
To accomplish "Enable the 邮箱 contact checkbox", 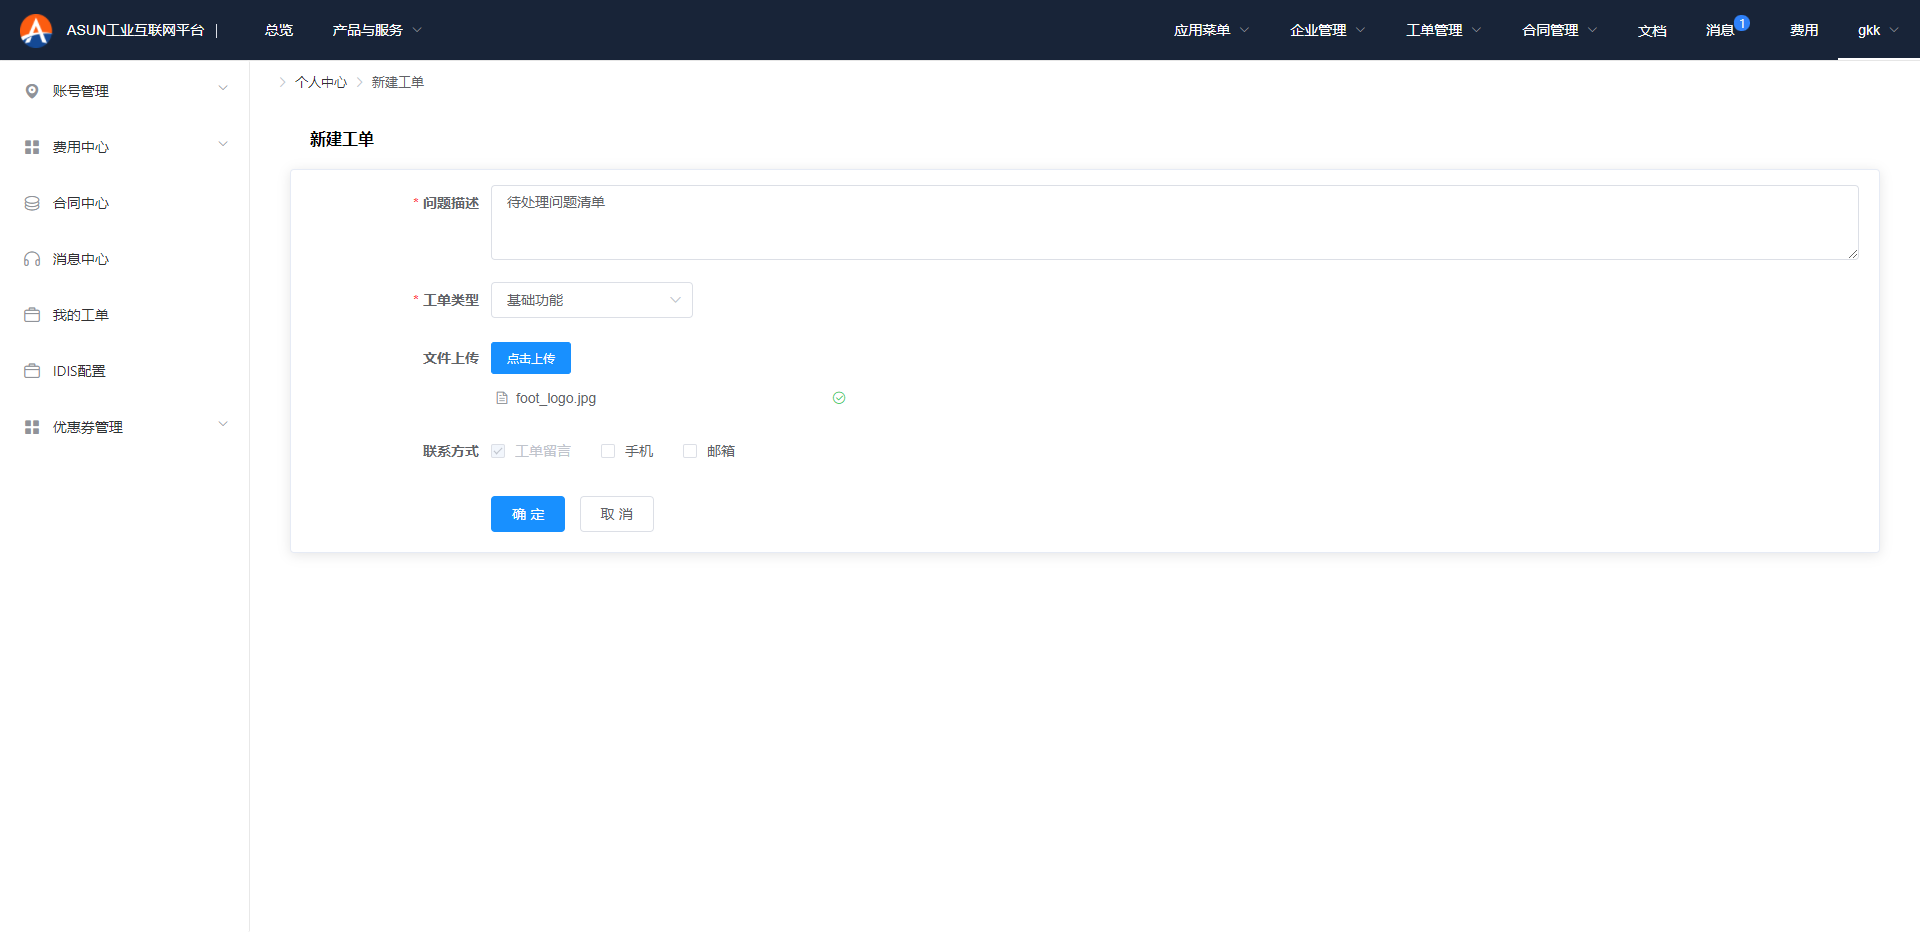I will point(690,451).
